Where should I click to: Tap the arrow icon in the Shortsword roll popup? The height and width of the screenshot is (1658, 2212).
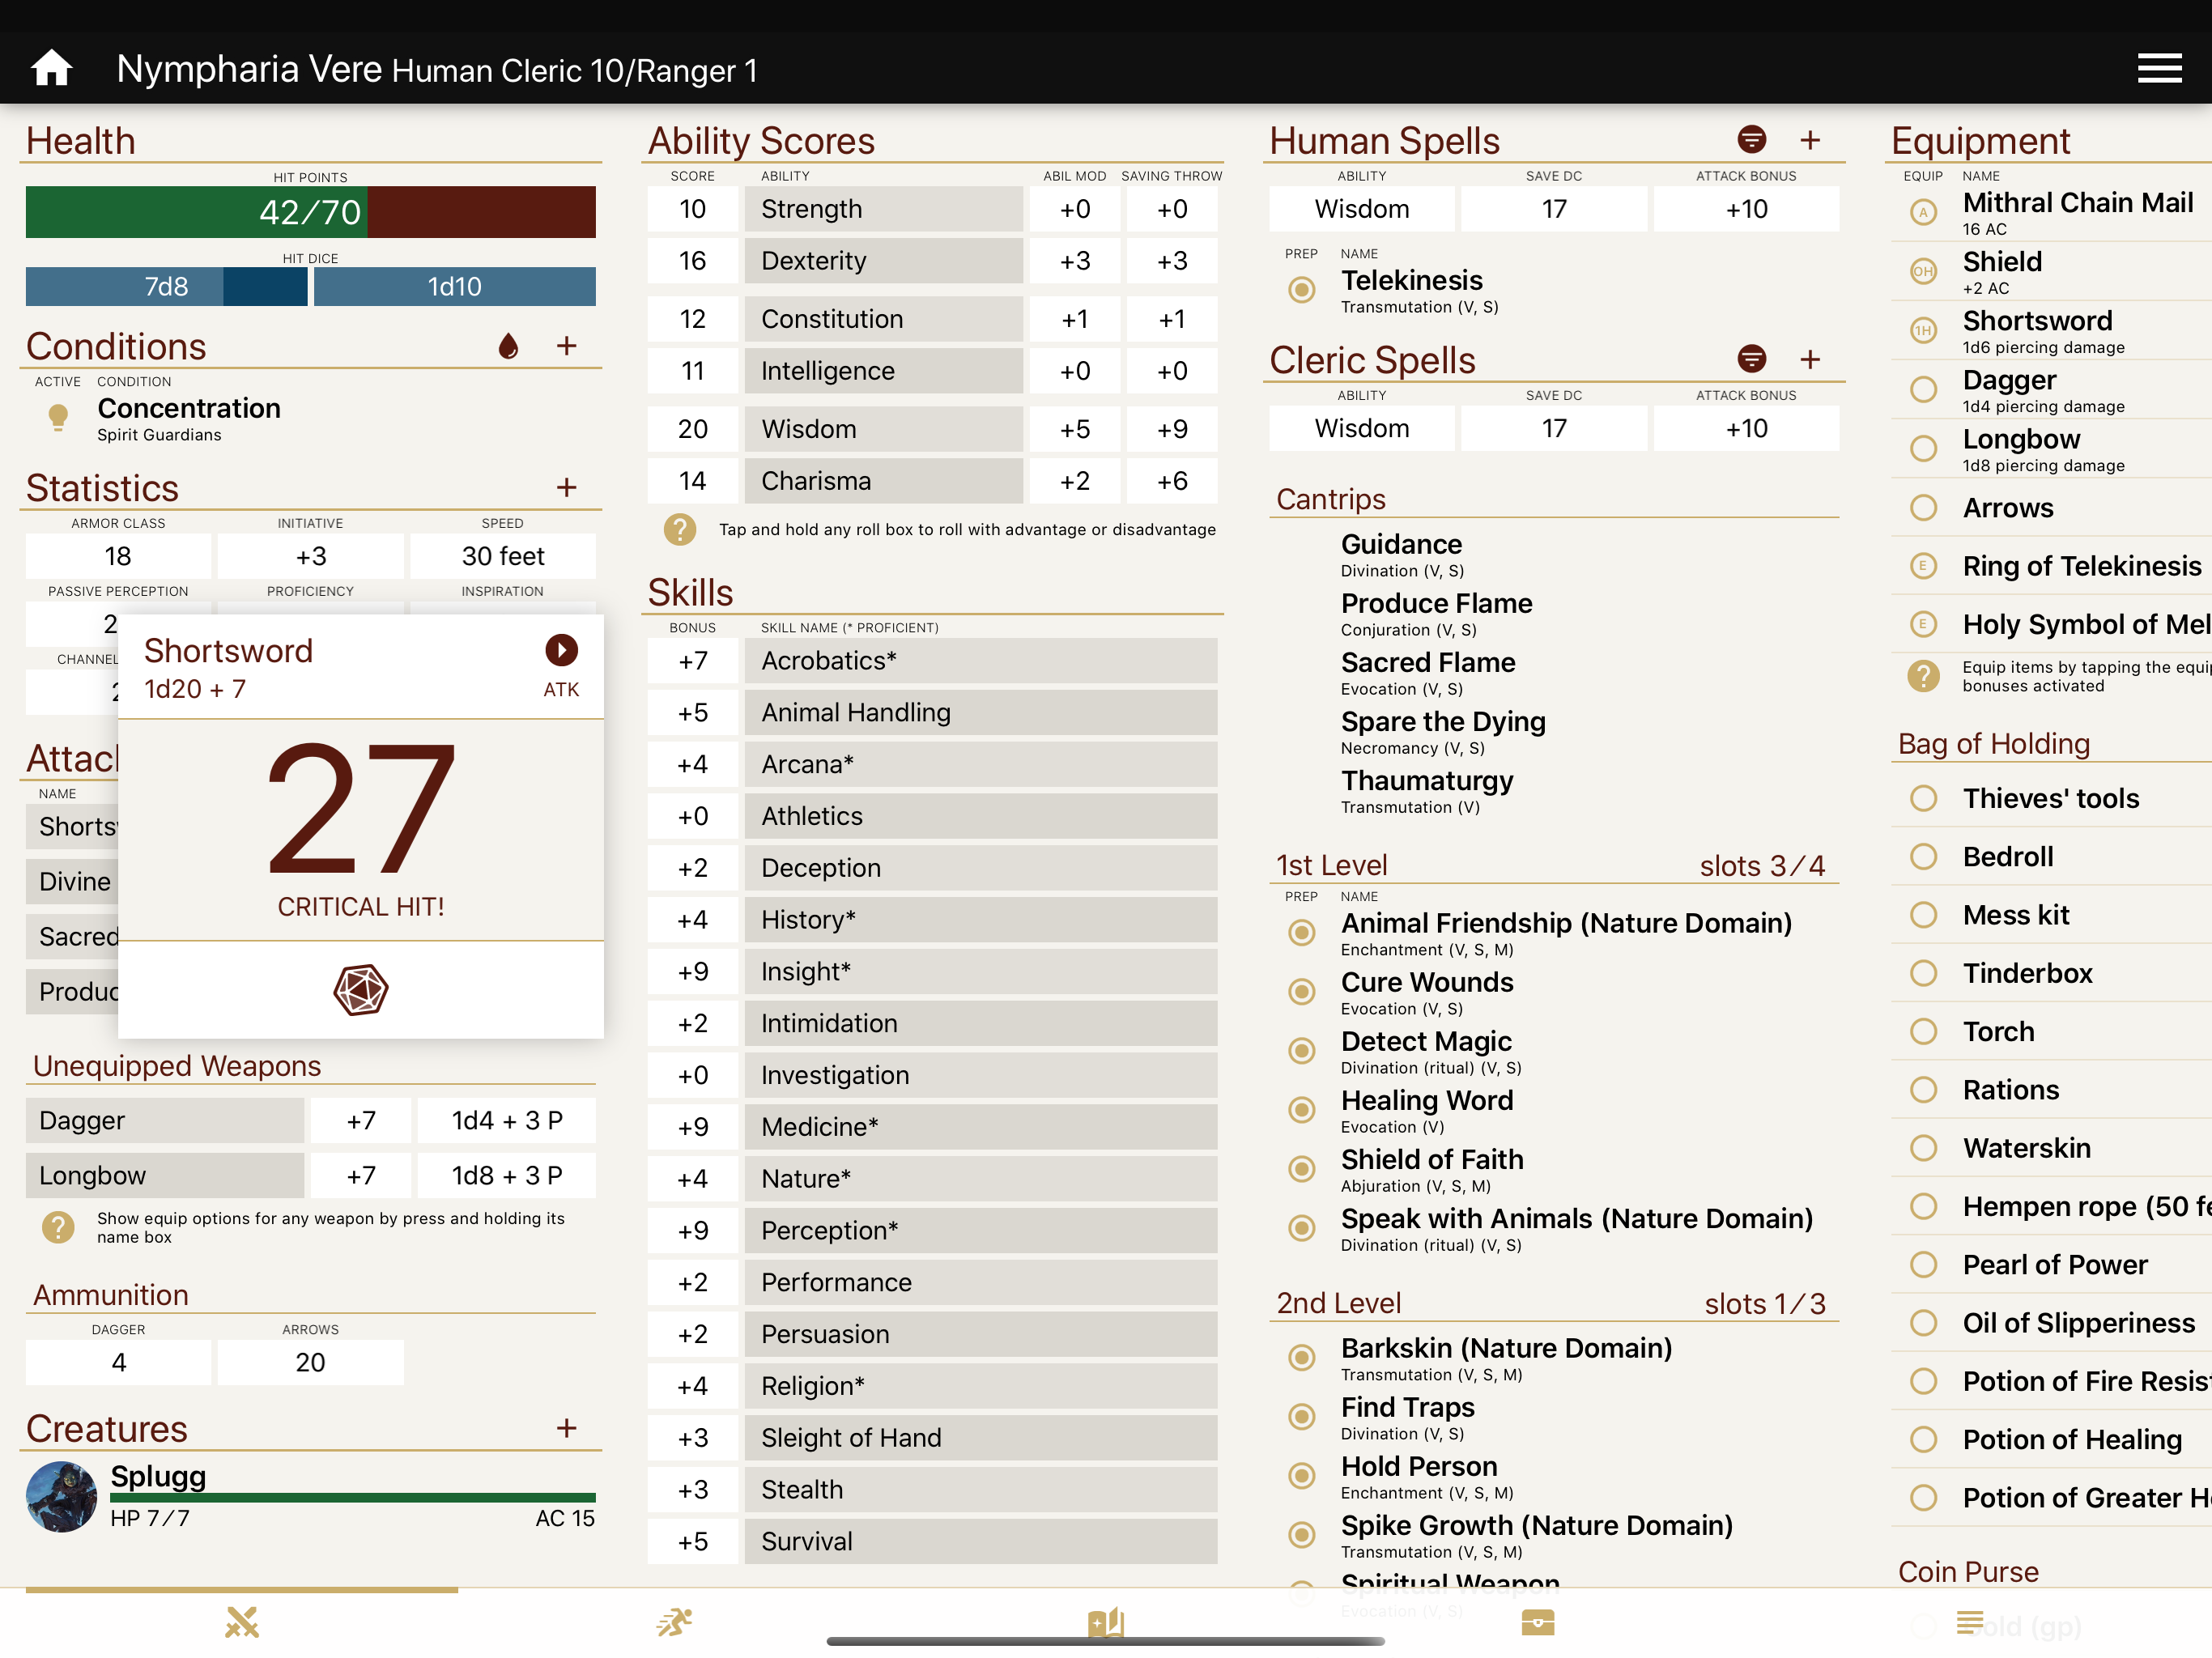click(x=561, y=650)
